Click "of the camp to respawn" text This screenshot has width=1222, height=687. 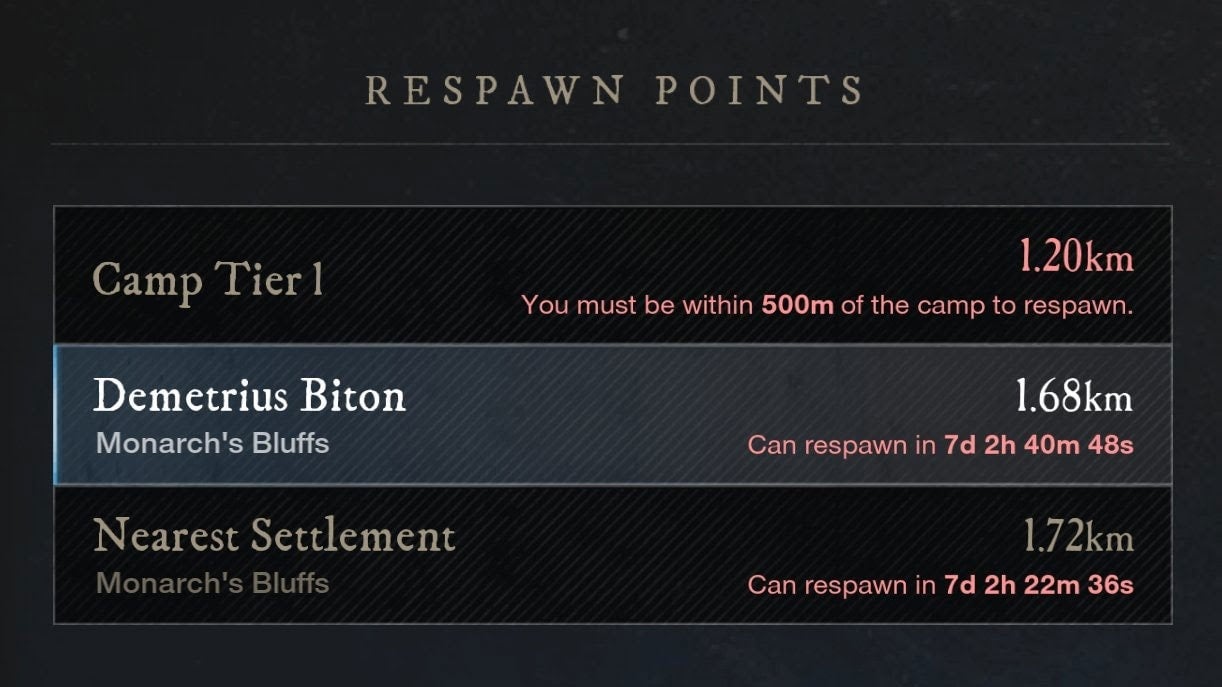(x=986, y=305)
